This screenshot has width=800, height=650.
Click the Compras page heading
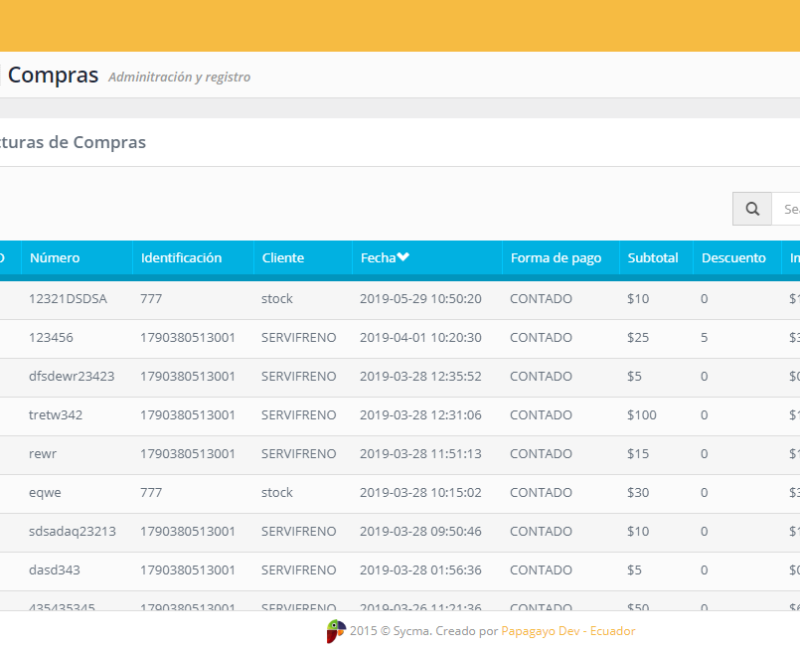pos(52,75)
